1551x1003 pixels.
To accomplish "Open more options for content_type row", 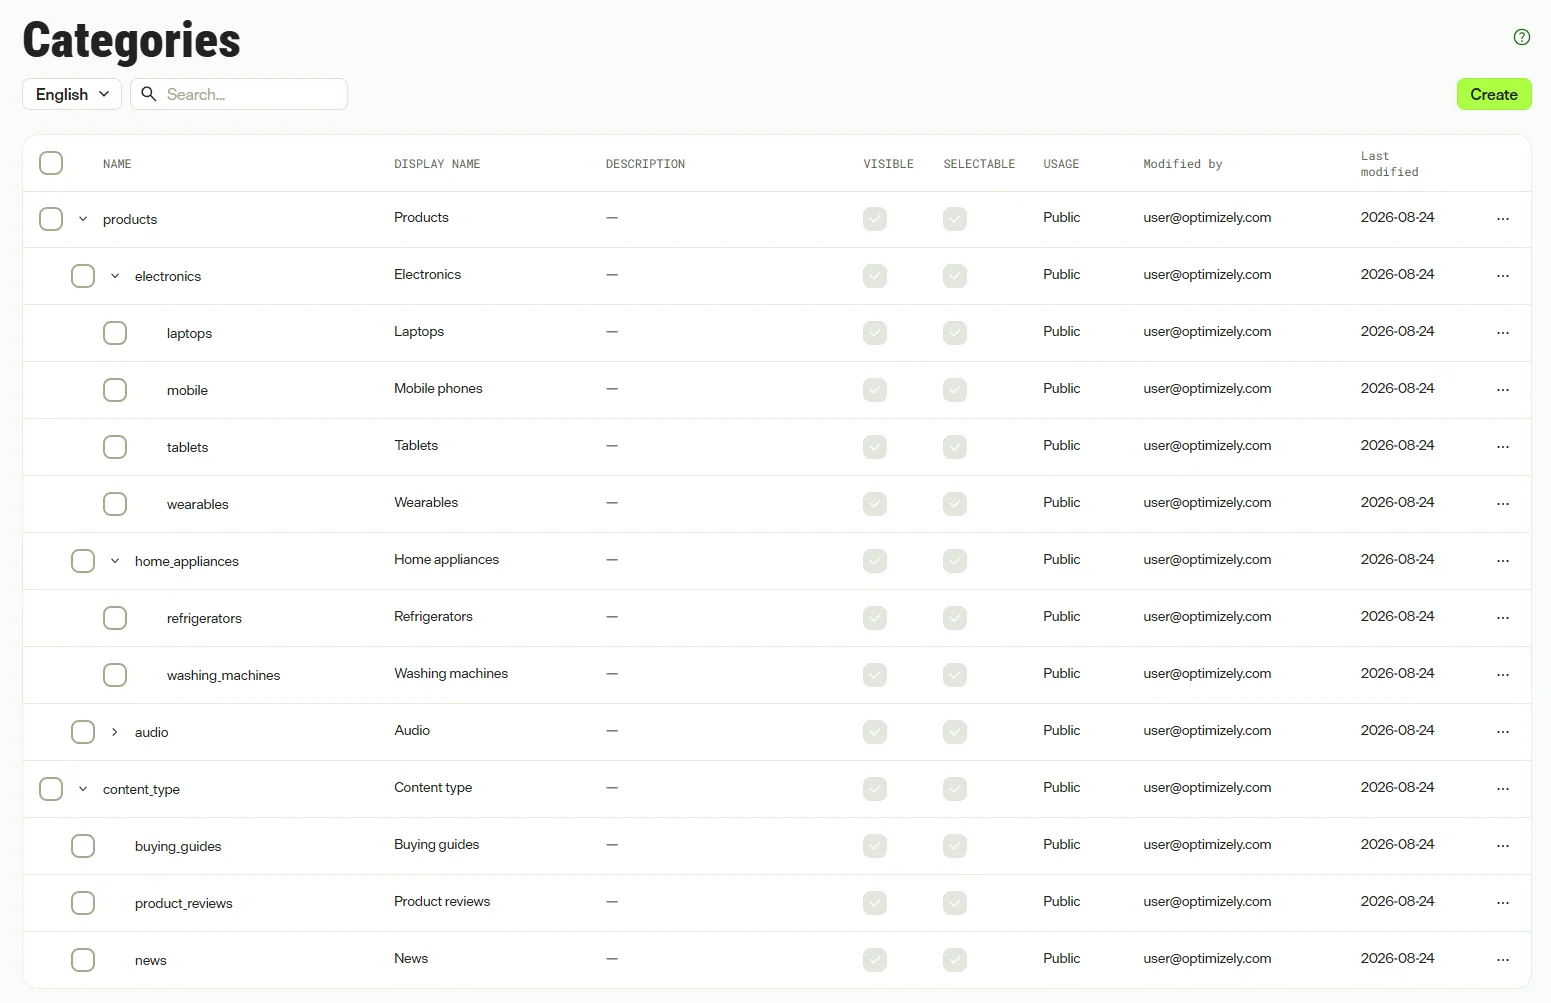I will [x=1503, y=789].
